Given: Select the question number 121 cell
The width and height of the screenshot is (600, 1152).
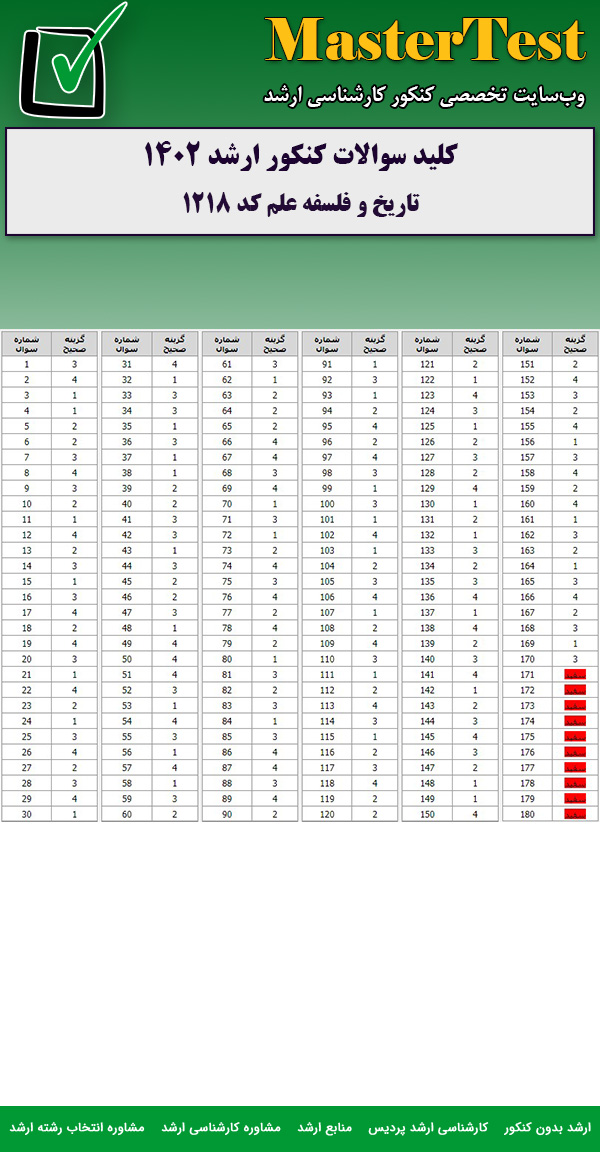Looking at the screenshot, I should click(427, 365).
